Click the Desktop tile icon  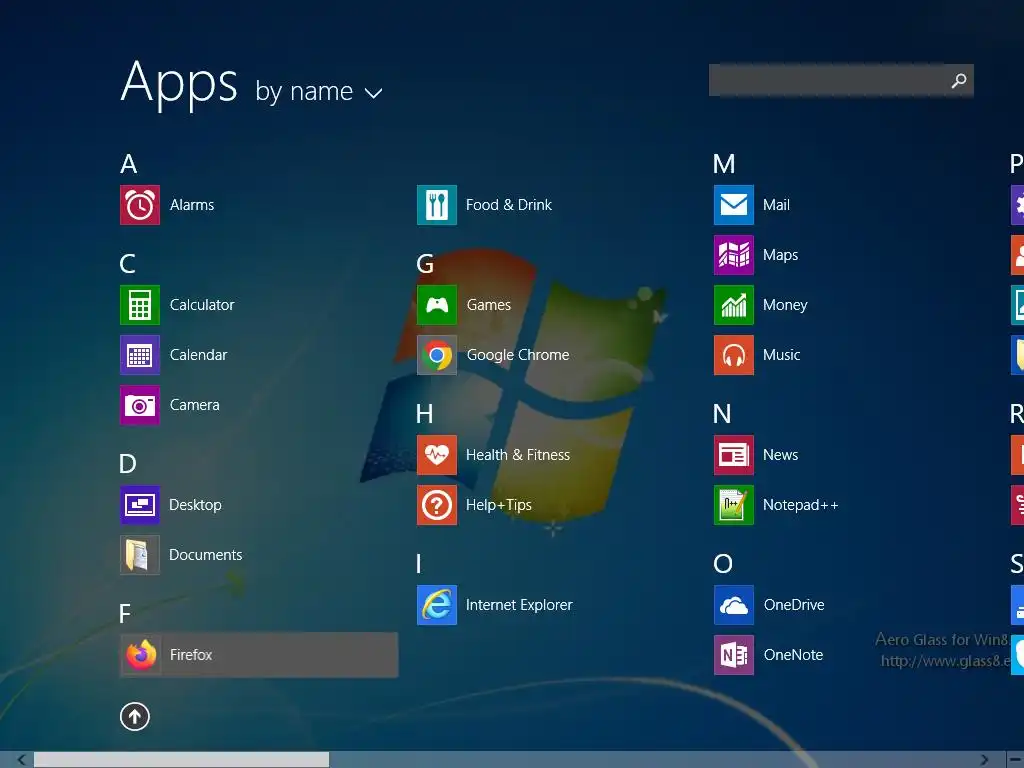click(x=140, y=505)
